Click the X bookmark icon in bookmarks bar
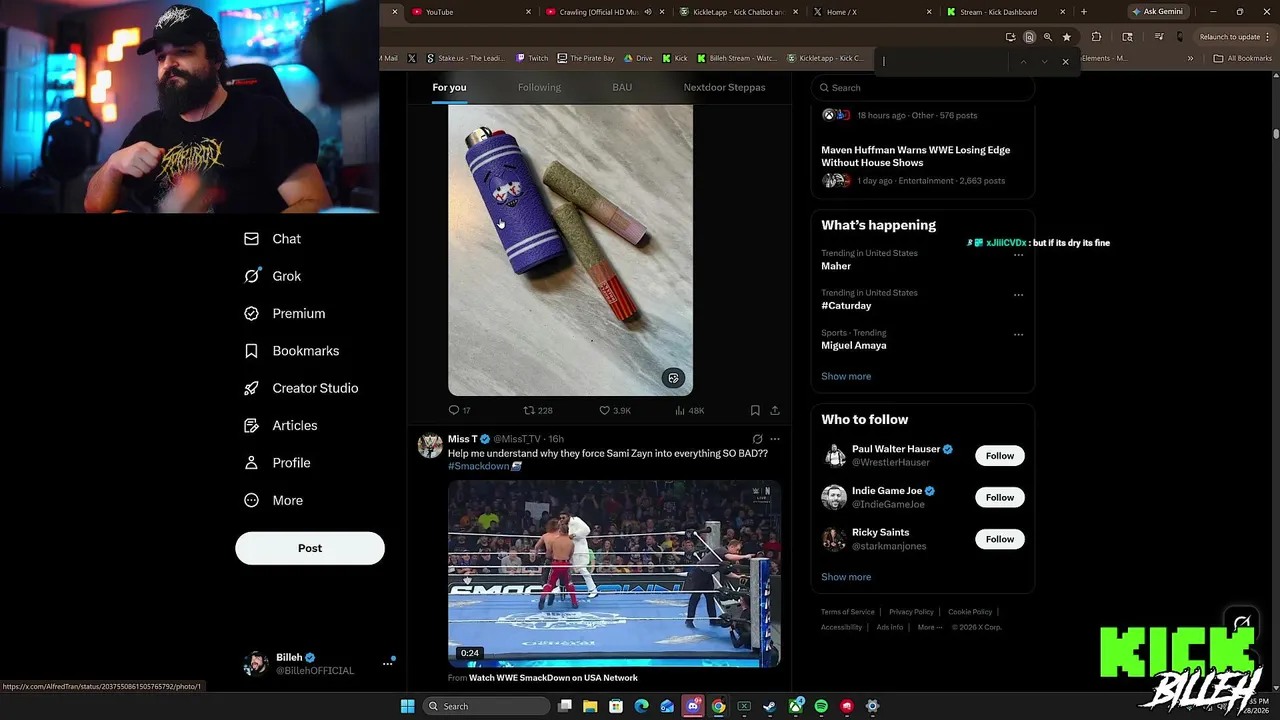 411,58
